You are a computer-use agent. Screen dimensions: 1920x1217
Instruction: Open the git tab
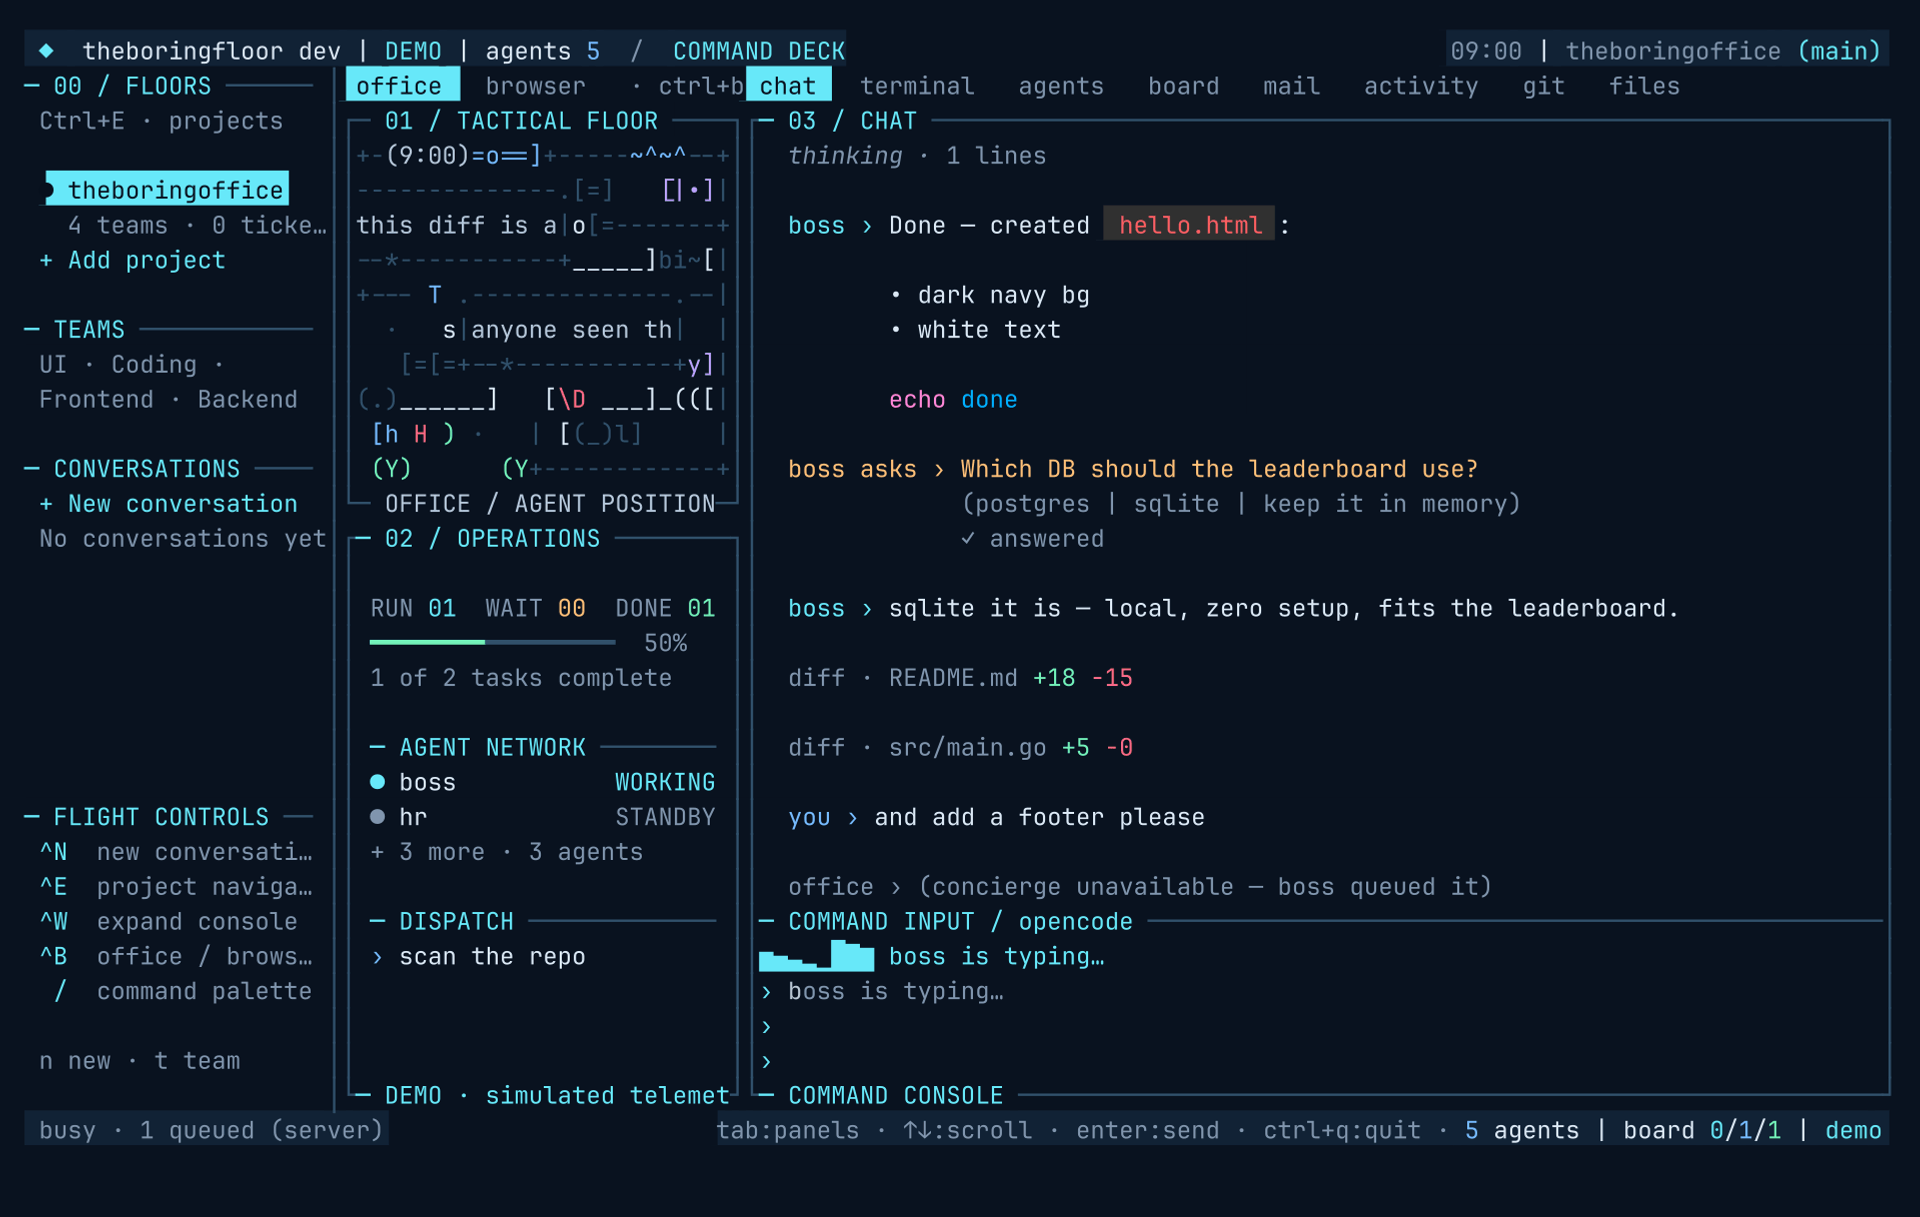tap(1543, 86)
